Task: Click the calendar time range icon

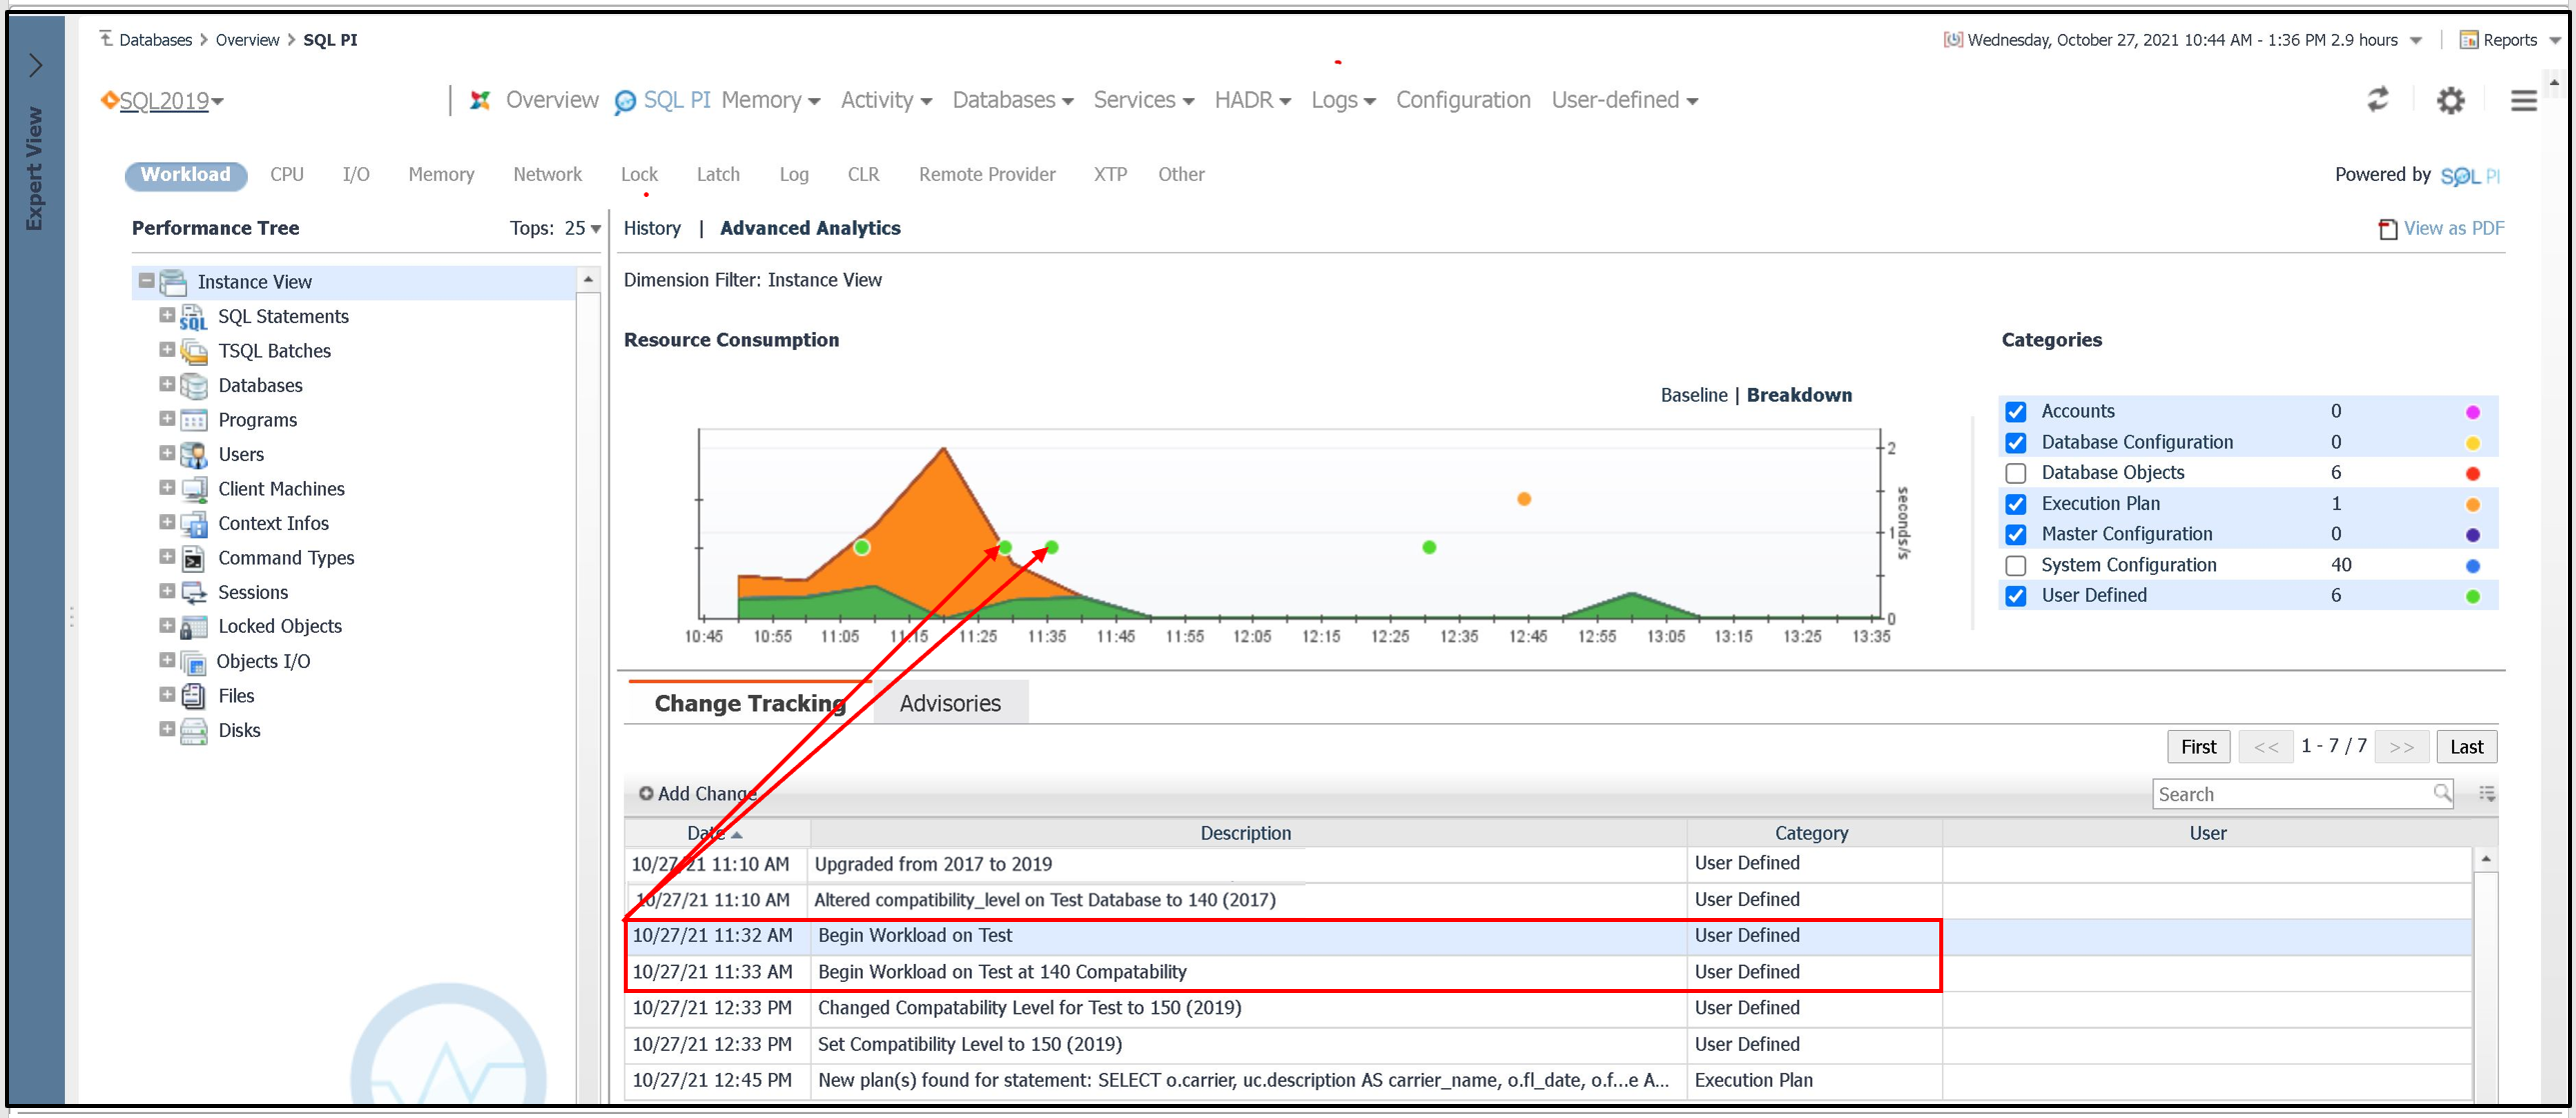Action: click(1952, 40)
